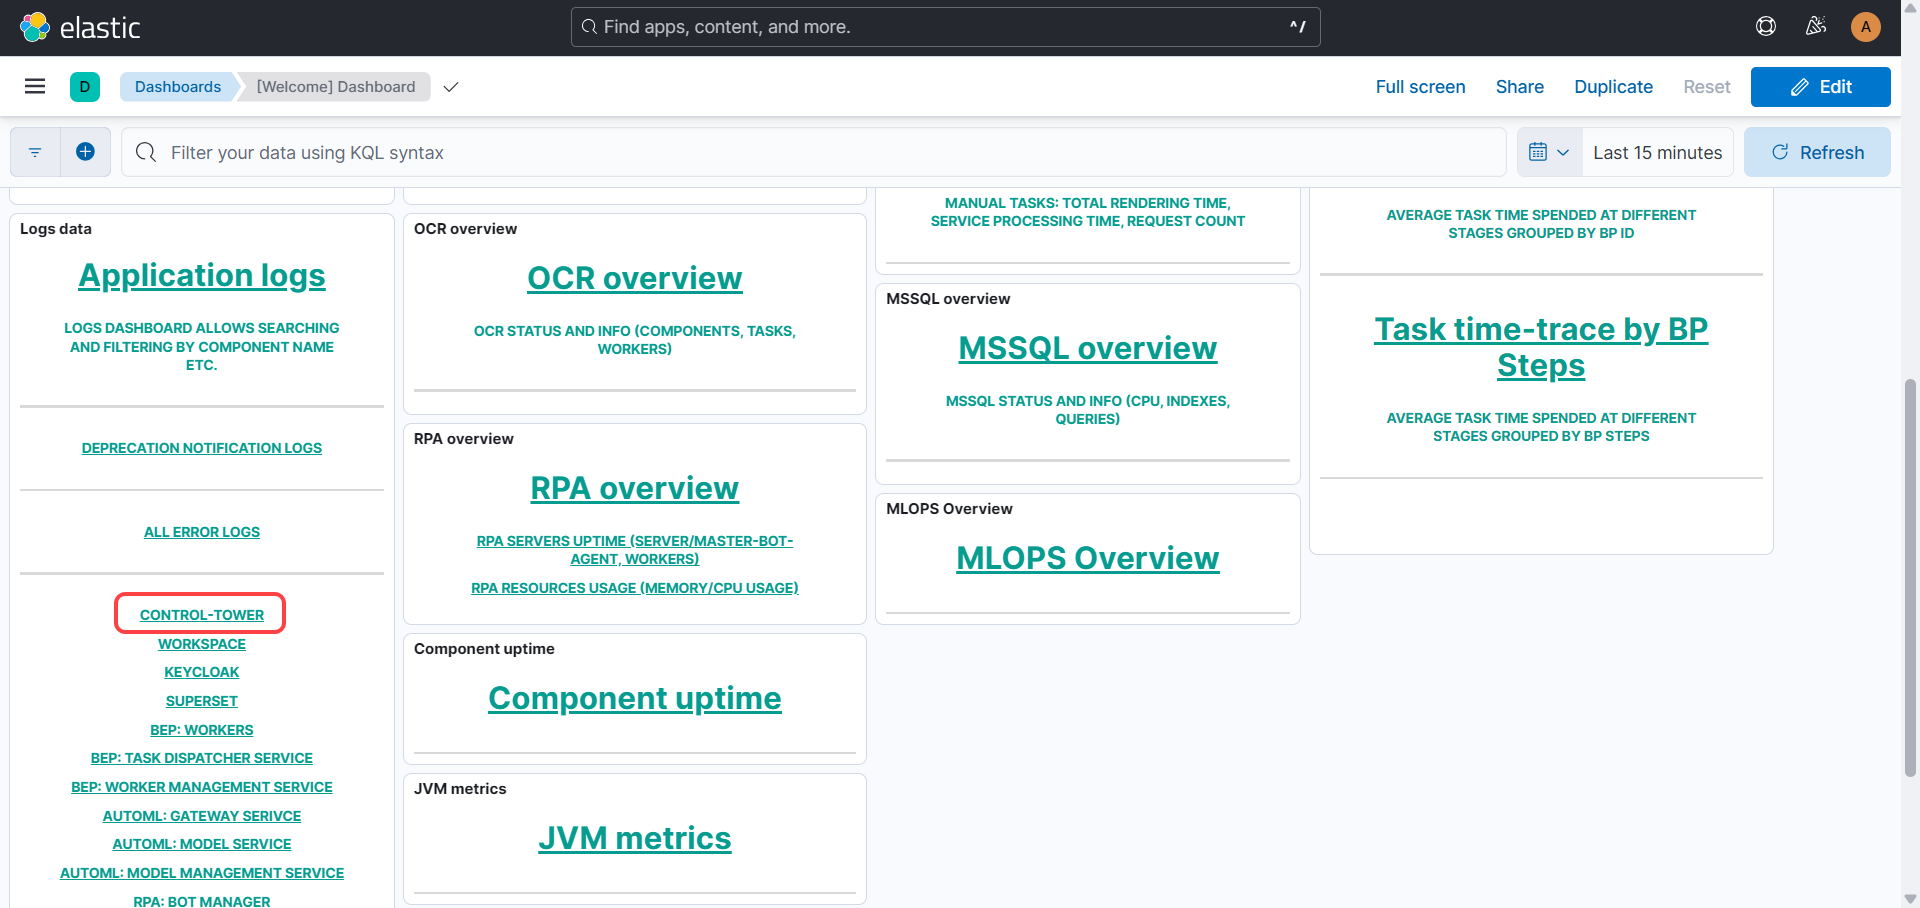This screenshot has height=908, width=1920.
Task: Open the JVM metrics link
Action: pos(635,839)
